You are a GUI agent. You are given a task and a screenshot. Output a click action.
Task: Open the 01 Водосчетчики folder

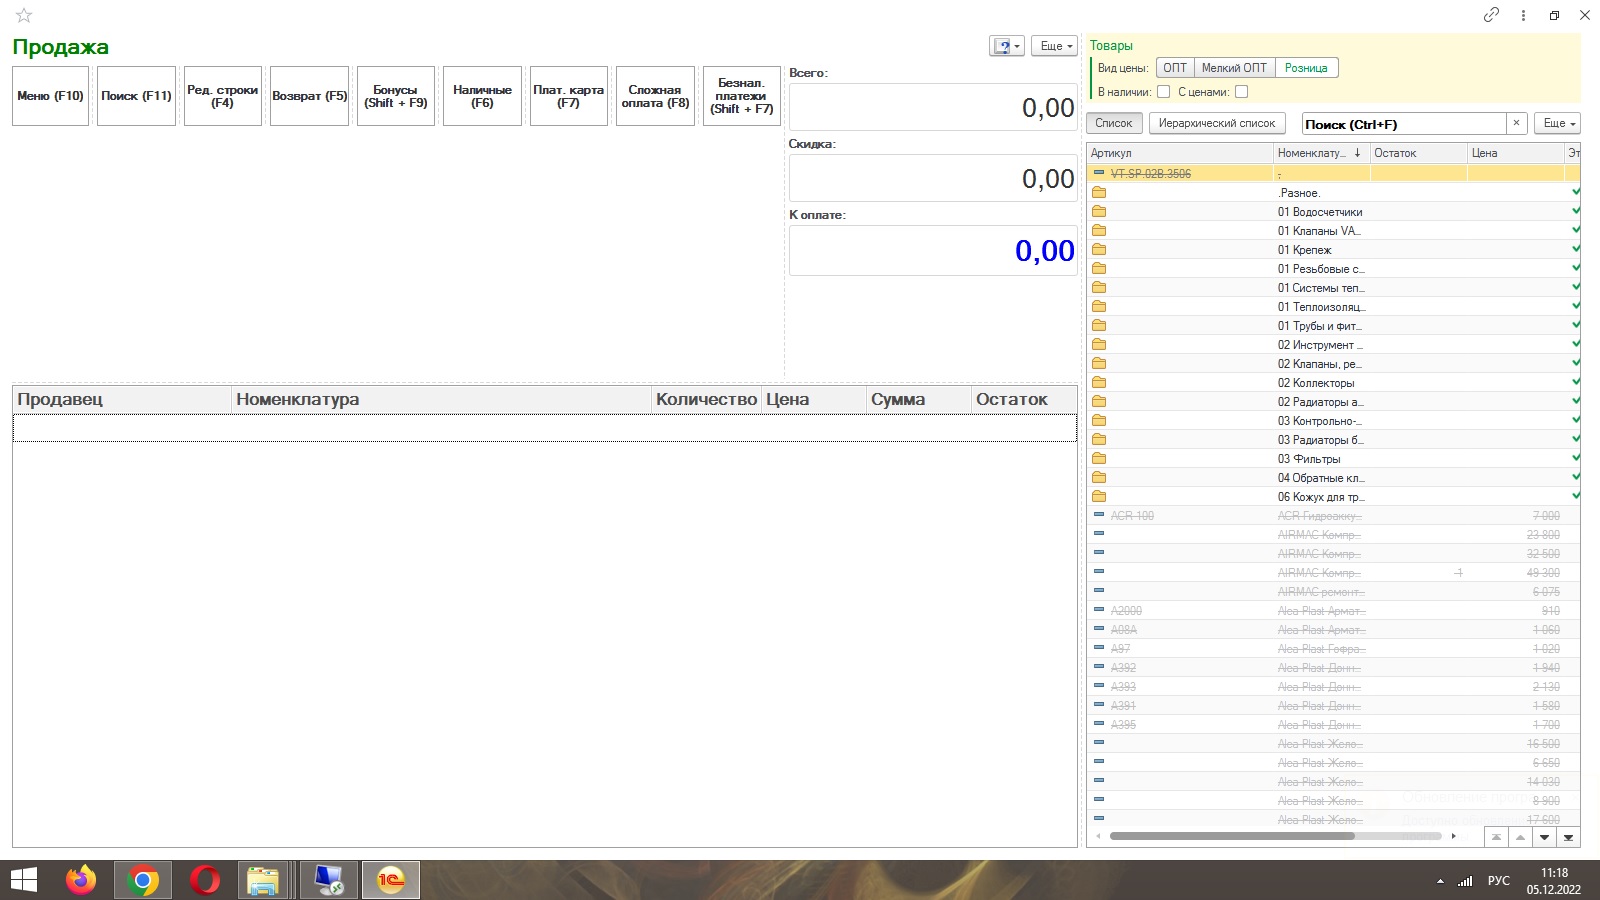[1319, 212]
